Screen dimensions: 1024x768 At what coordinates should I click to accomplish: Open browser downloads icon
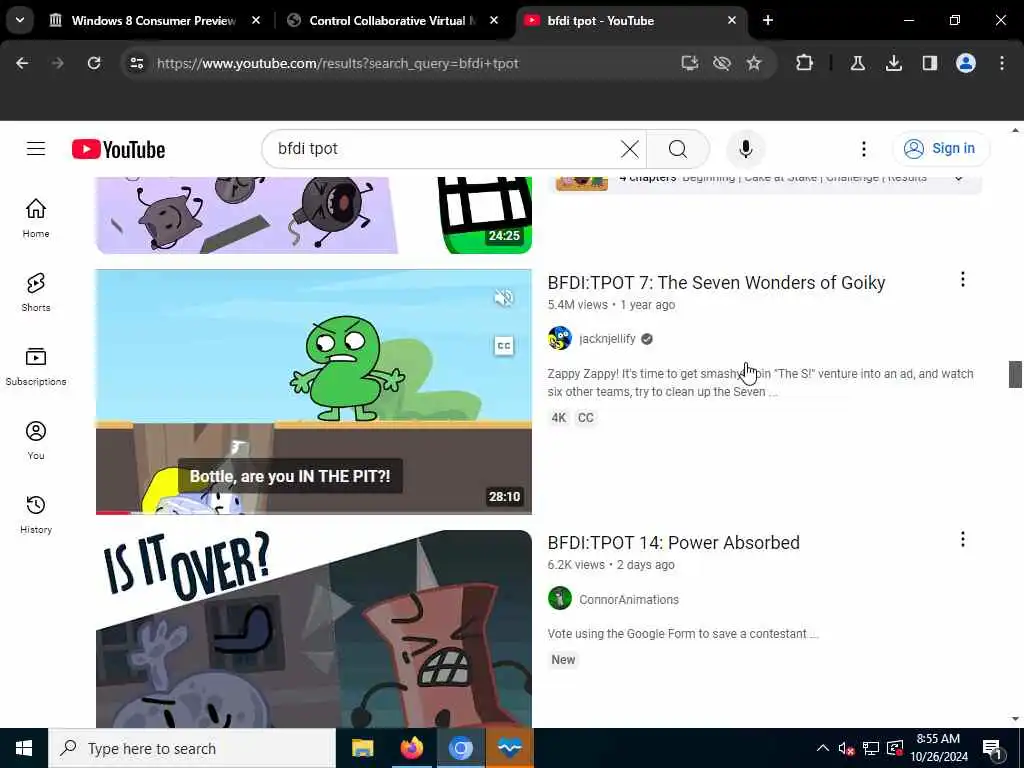(893, 63)
